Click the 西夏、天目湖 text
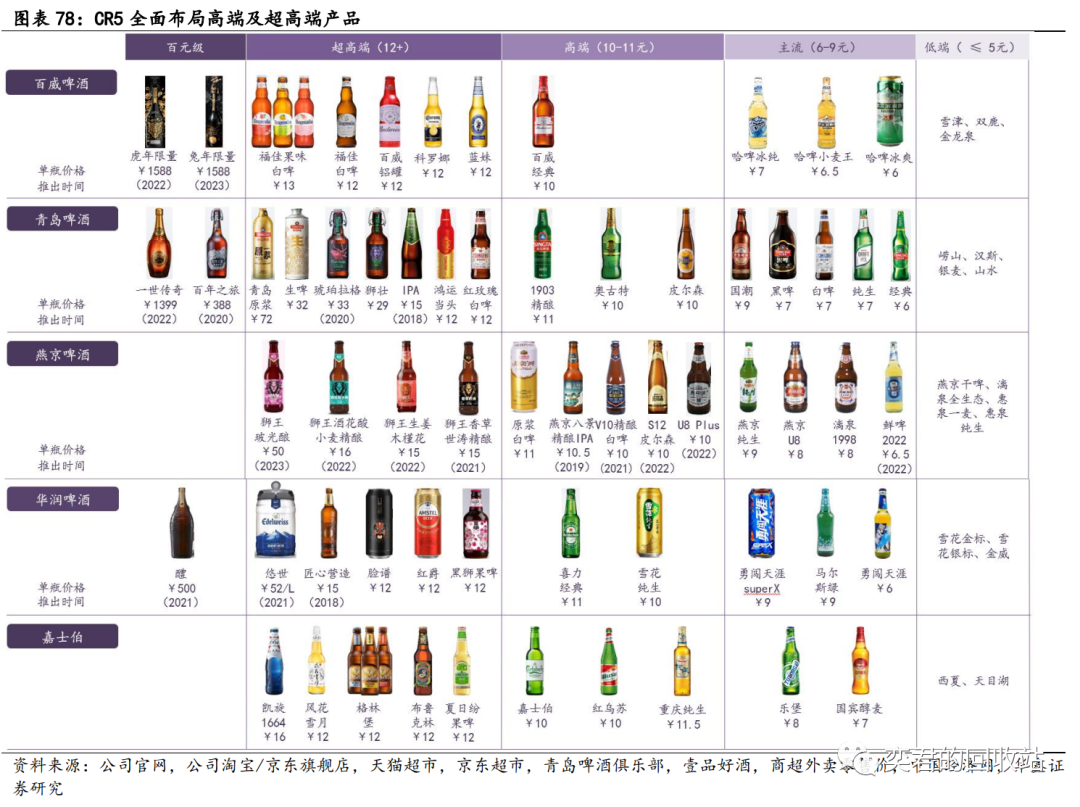 (x=973, y=680)
